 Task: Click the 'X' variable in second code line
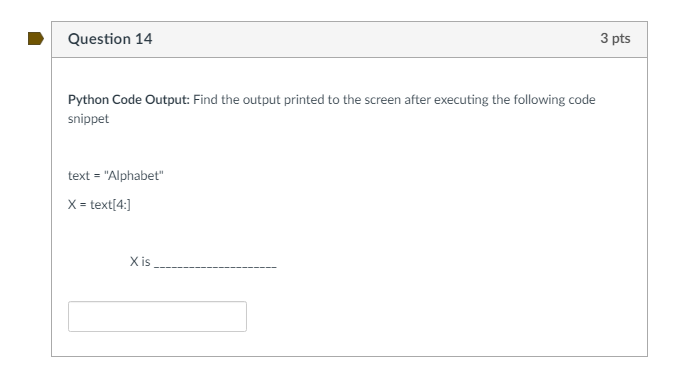(x=72, y=204)
